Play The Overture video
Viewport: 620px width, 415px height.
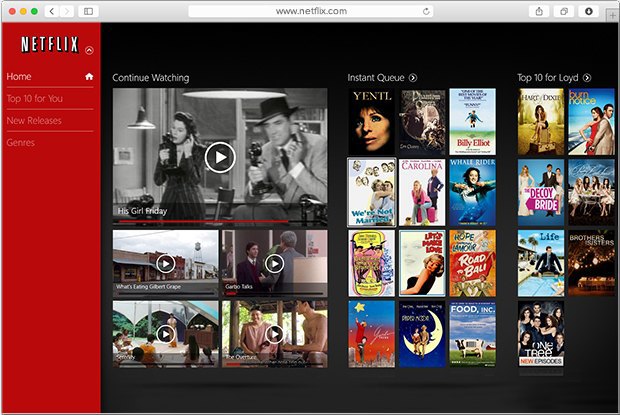[274, 334]
